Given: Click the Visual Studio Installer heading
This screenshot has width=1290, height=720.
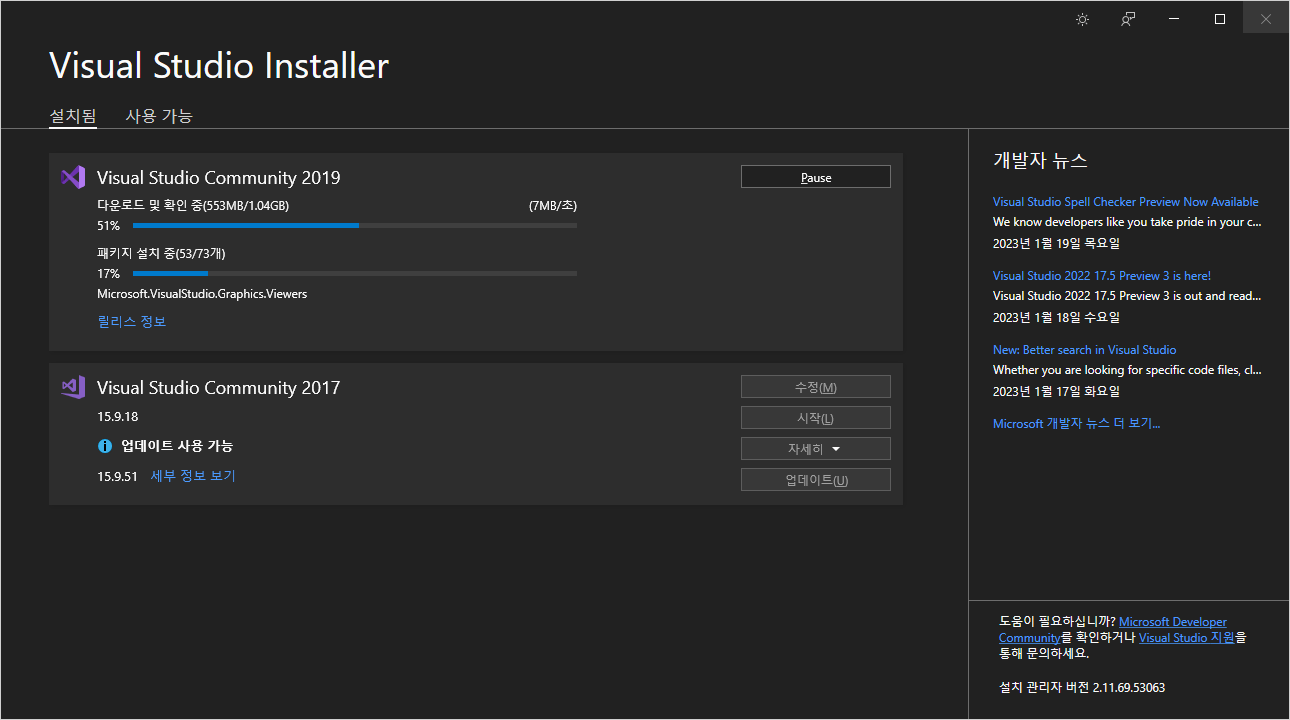Looking at the screenshot, I should click(219, 66).
